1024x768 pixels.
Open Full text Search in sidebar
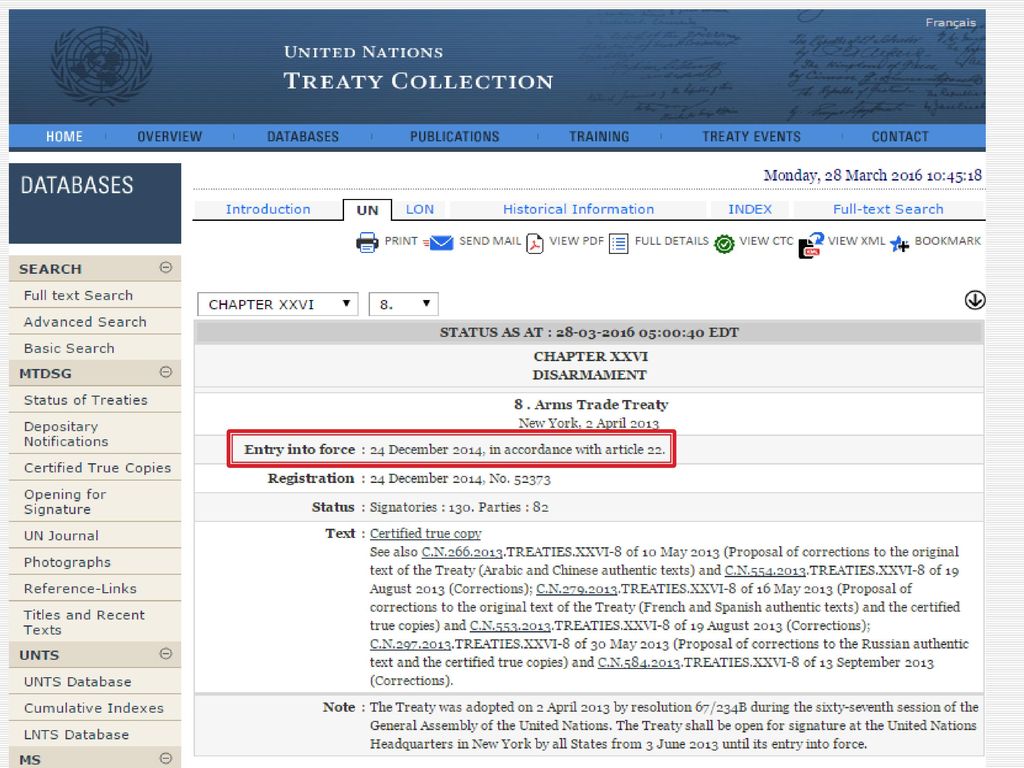78,295
